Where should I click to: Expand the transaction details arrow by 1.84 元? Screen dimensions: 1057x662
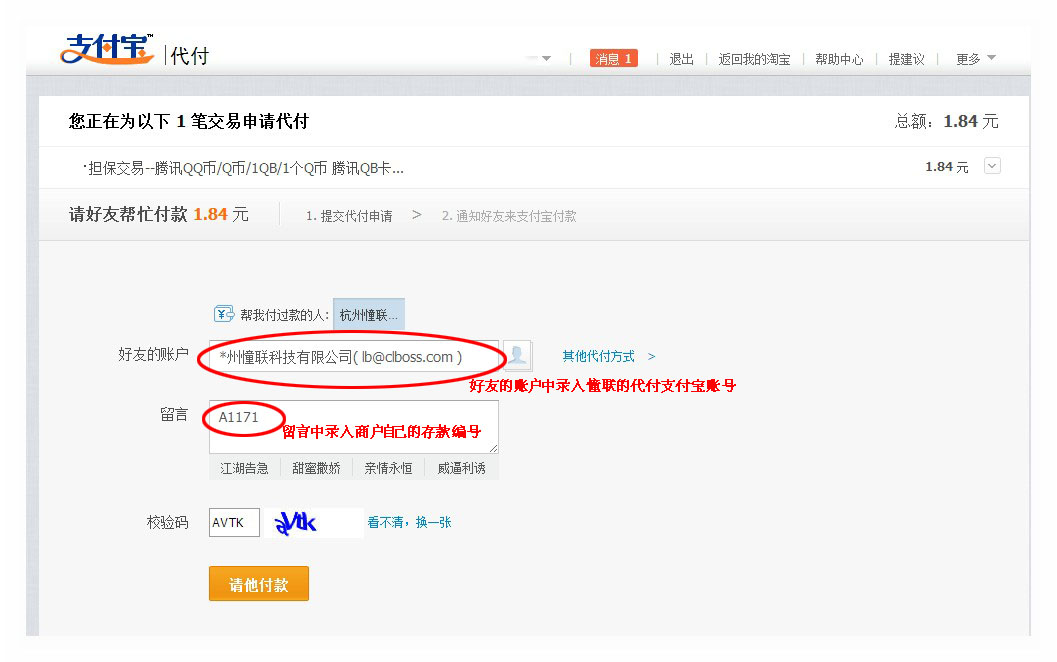point(992,166)
